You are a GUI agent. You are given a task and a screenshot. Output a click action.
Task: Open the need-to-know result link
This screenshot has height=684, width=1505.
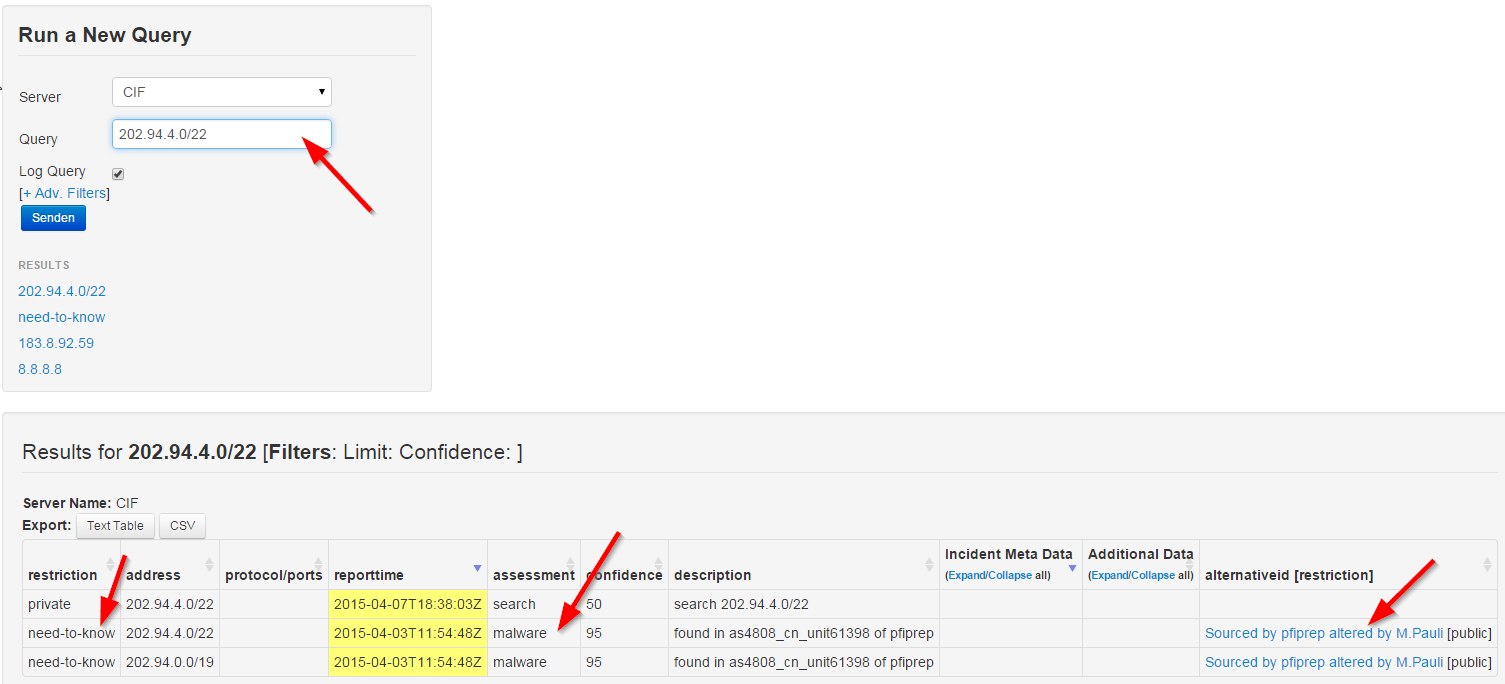(61, 317)
